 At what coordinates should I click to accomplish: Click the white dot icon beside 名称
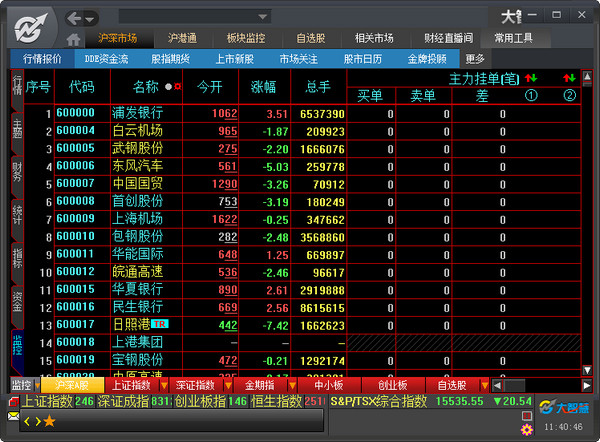(x=168, y=87)
